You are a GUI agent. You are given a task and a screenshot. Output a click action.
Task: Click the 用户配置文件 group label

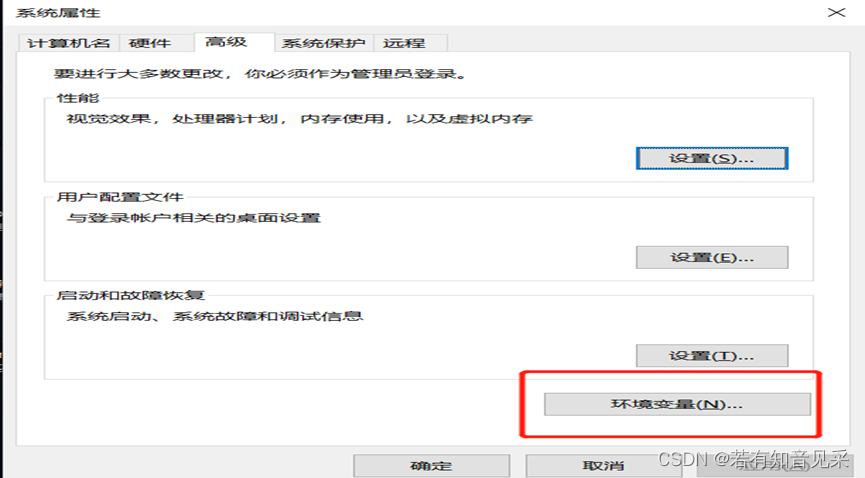tap(120, 197)
